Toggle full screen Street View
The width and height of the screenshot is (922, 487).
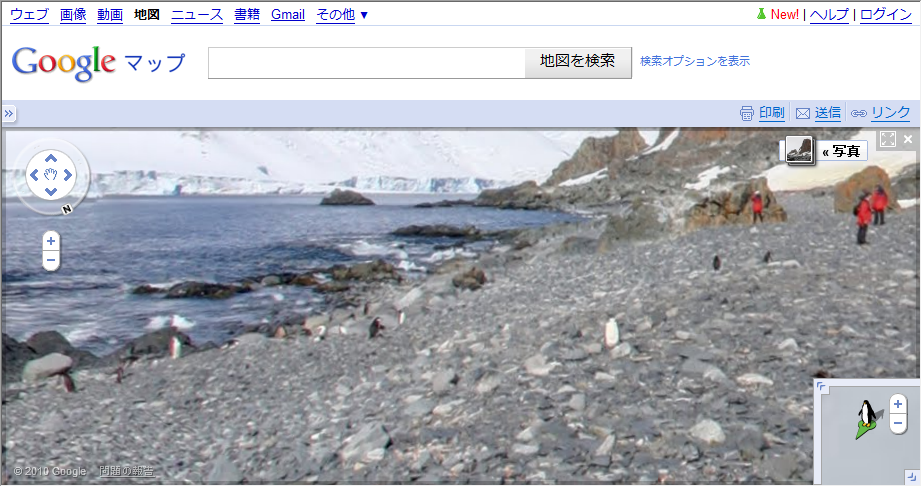887,139
